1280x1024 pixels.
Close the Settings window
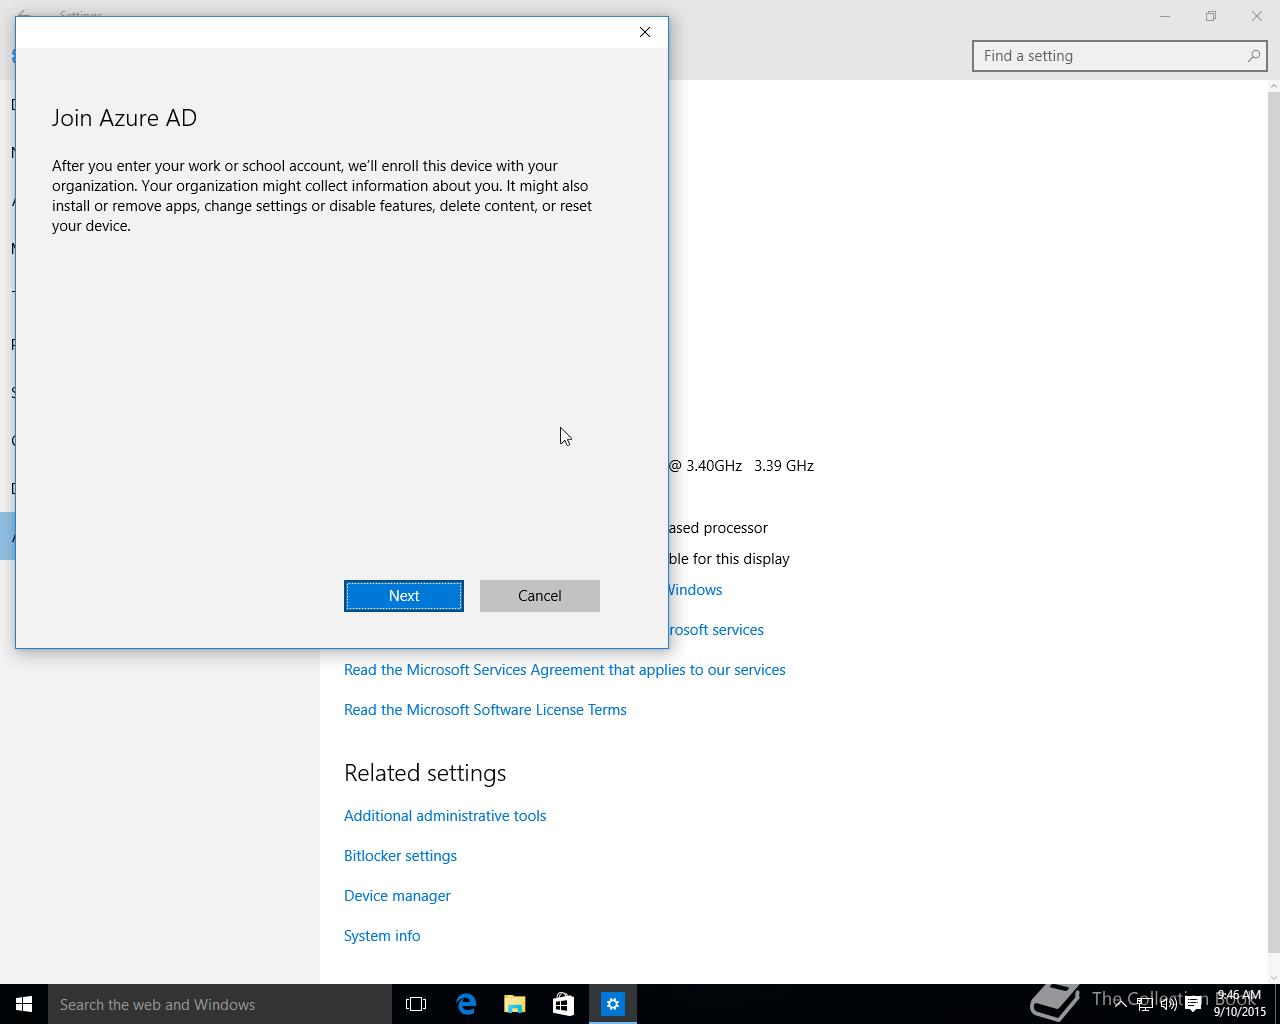(1257, 16)
